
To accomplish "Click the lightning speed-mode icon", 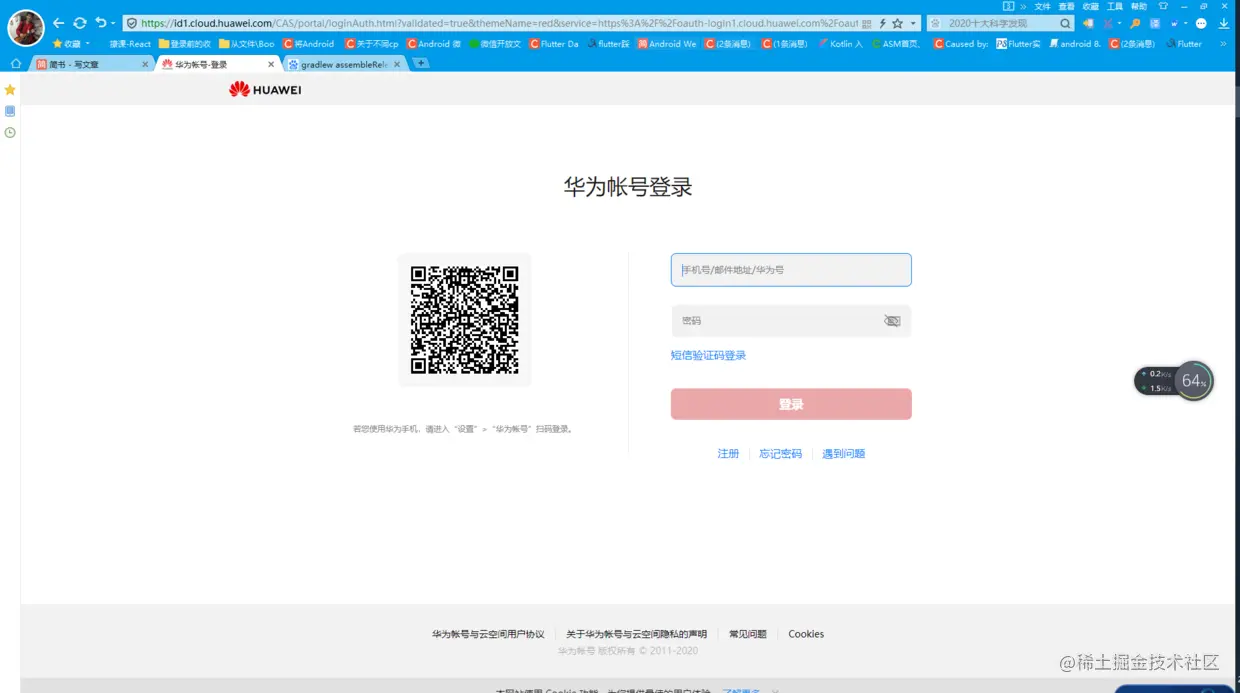I will (x=882, y=23).
